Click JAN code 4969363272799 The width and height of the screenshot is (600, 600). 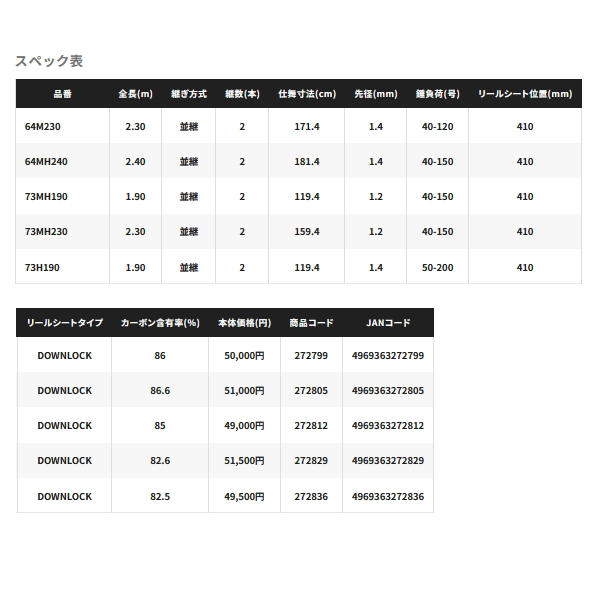(x=388, y=355)
